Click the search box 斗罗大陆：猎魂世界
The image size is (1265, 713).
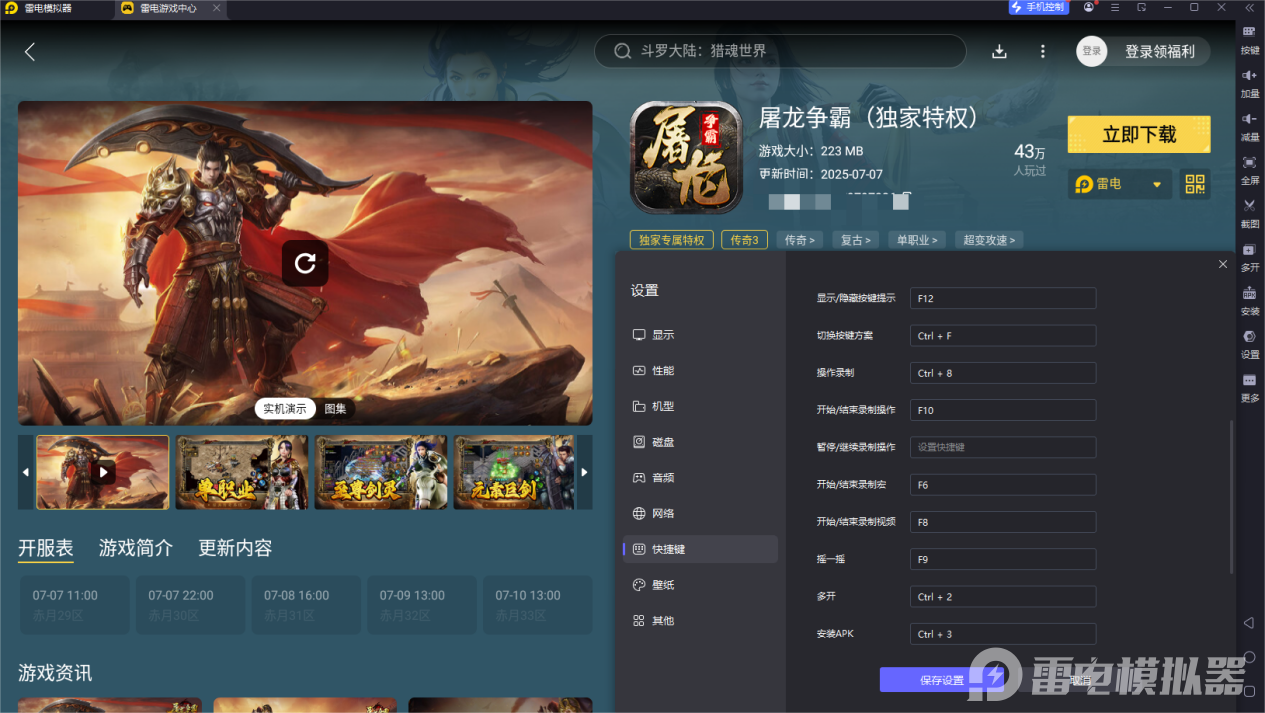(780, 51)
